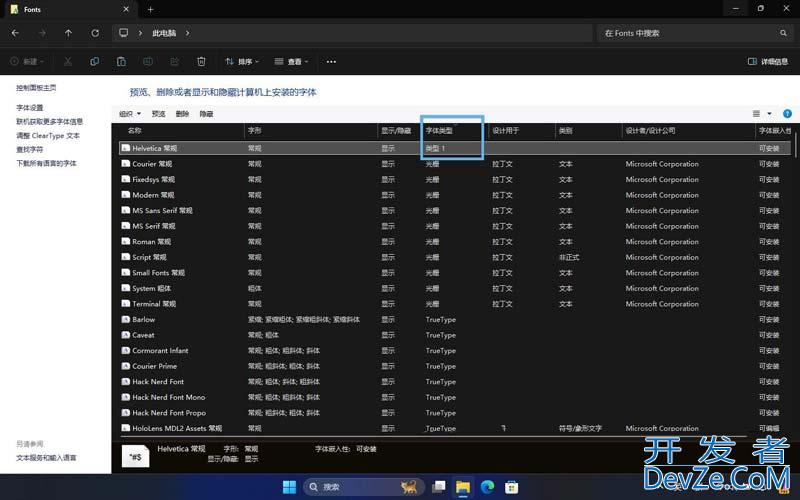Select the Courier Prime font row
This screenshot has width=800, height=500.
coord(455,366)
